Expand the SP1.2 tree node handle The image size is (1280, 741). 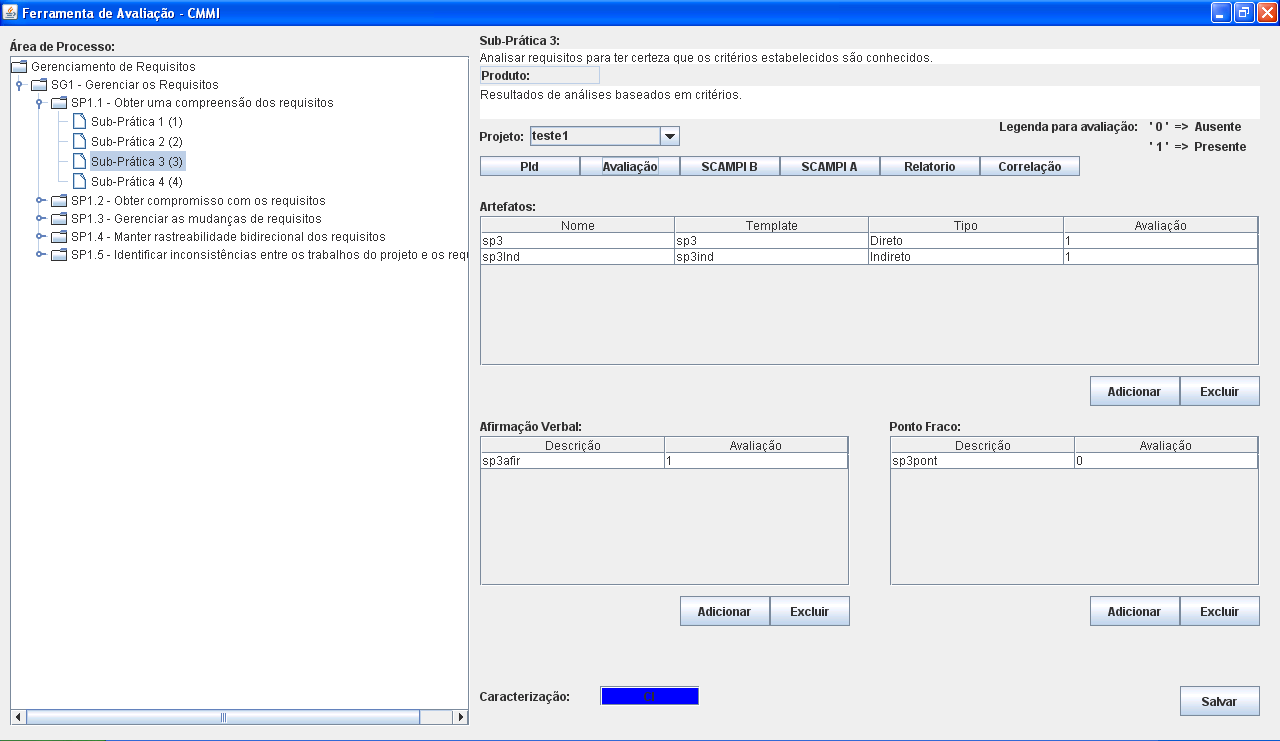click(40, 201)
